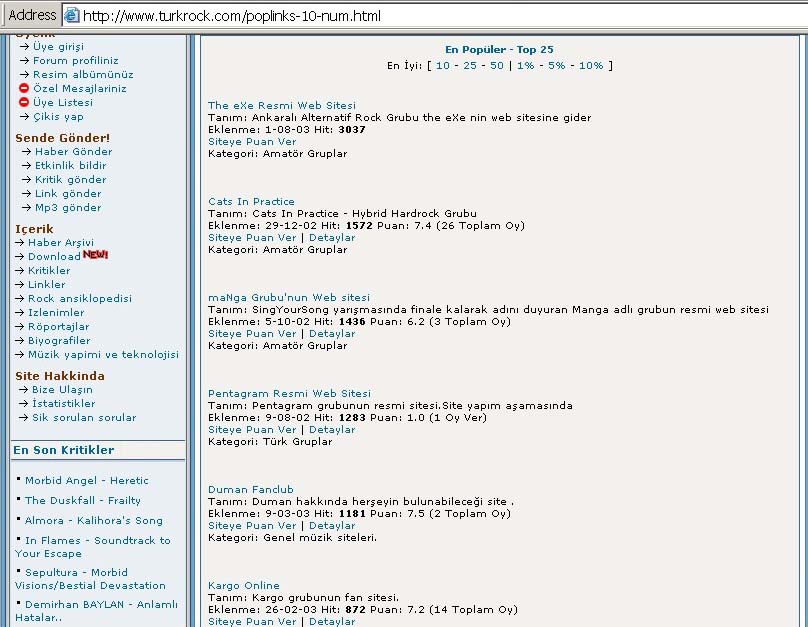This screenshot has width=808, height=627.
Task: Show Detaylar for the Pentagram entry
Action: tap(332, 430)
